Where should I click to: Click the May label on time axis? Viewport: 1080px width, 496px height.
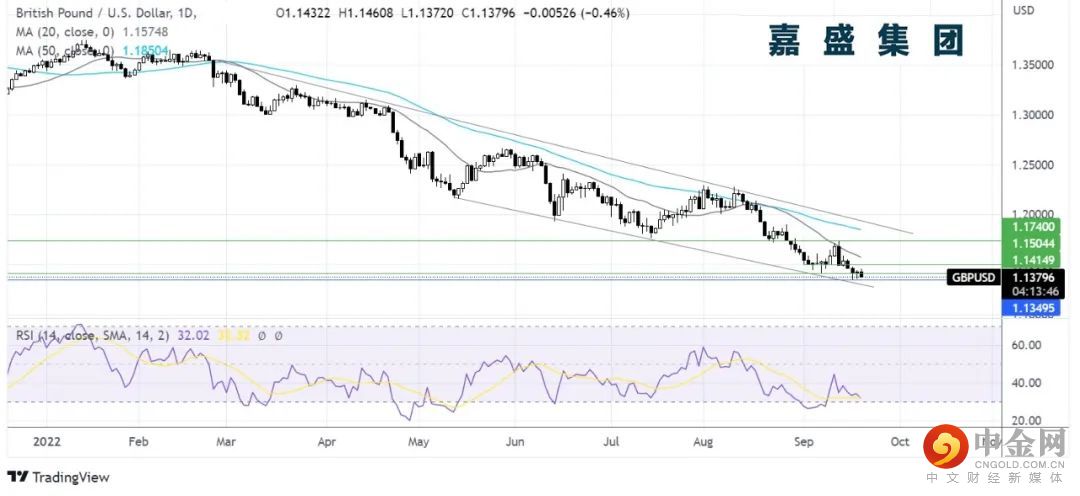[419, 441]
